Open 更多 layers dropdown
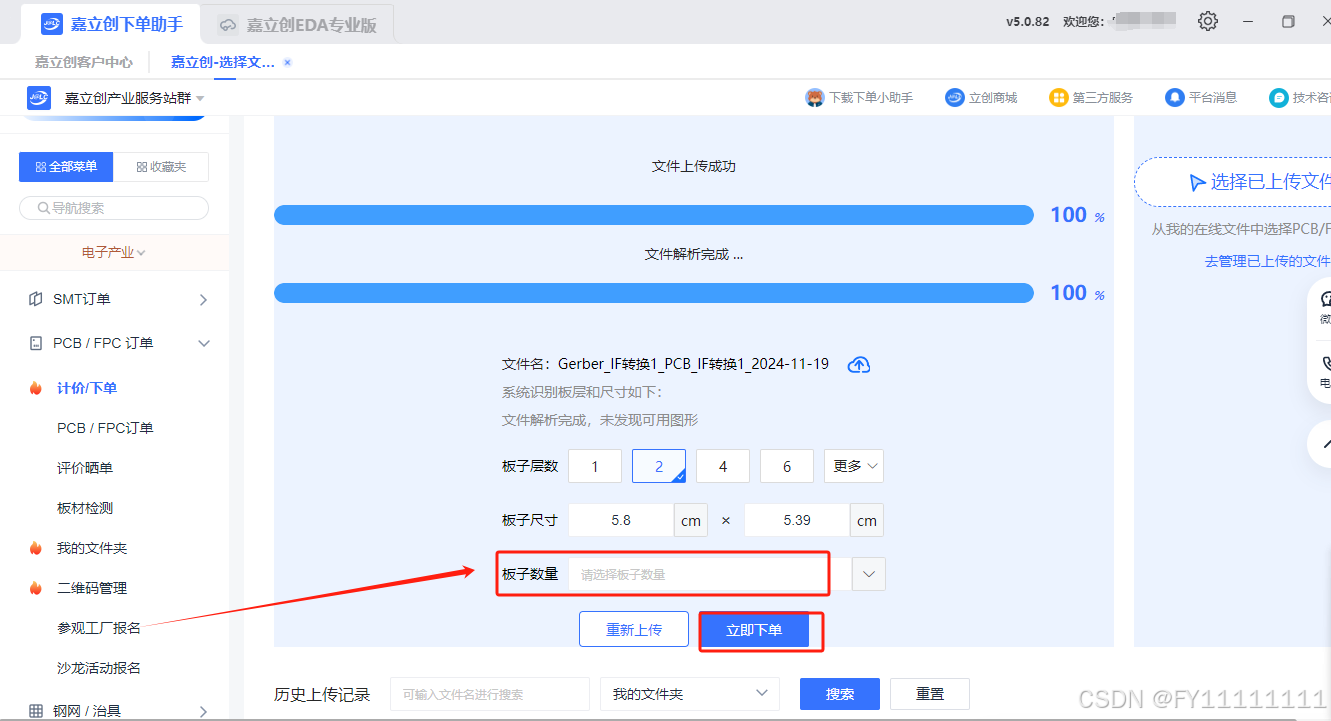The height and width of the screenshot is (721, 1331). (854, 466)
